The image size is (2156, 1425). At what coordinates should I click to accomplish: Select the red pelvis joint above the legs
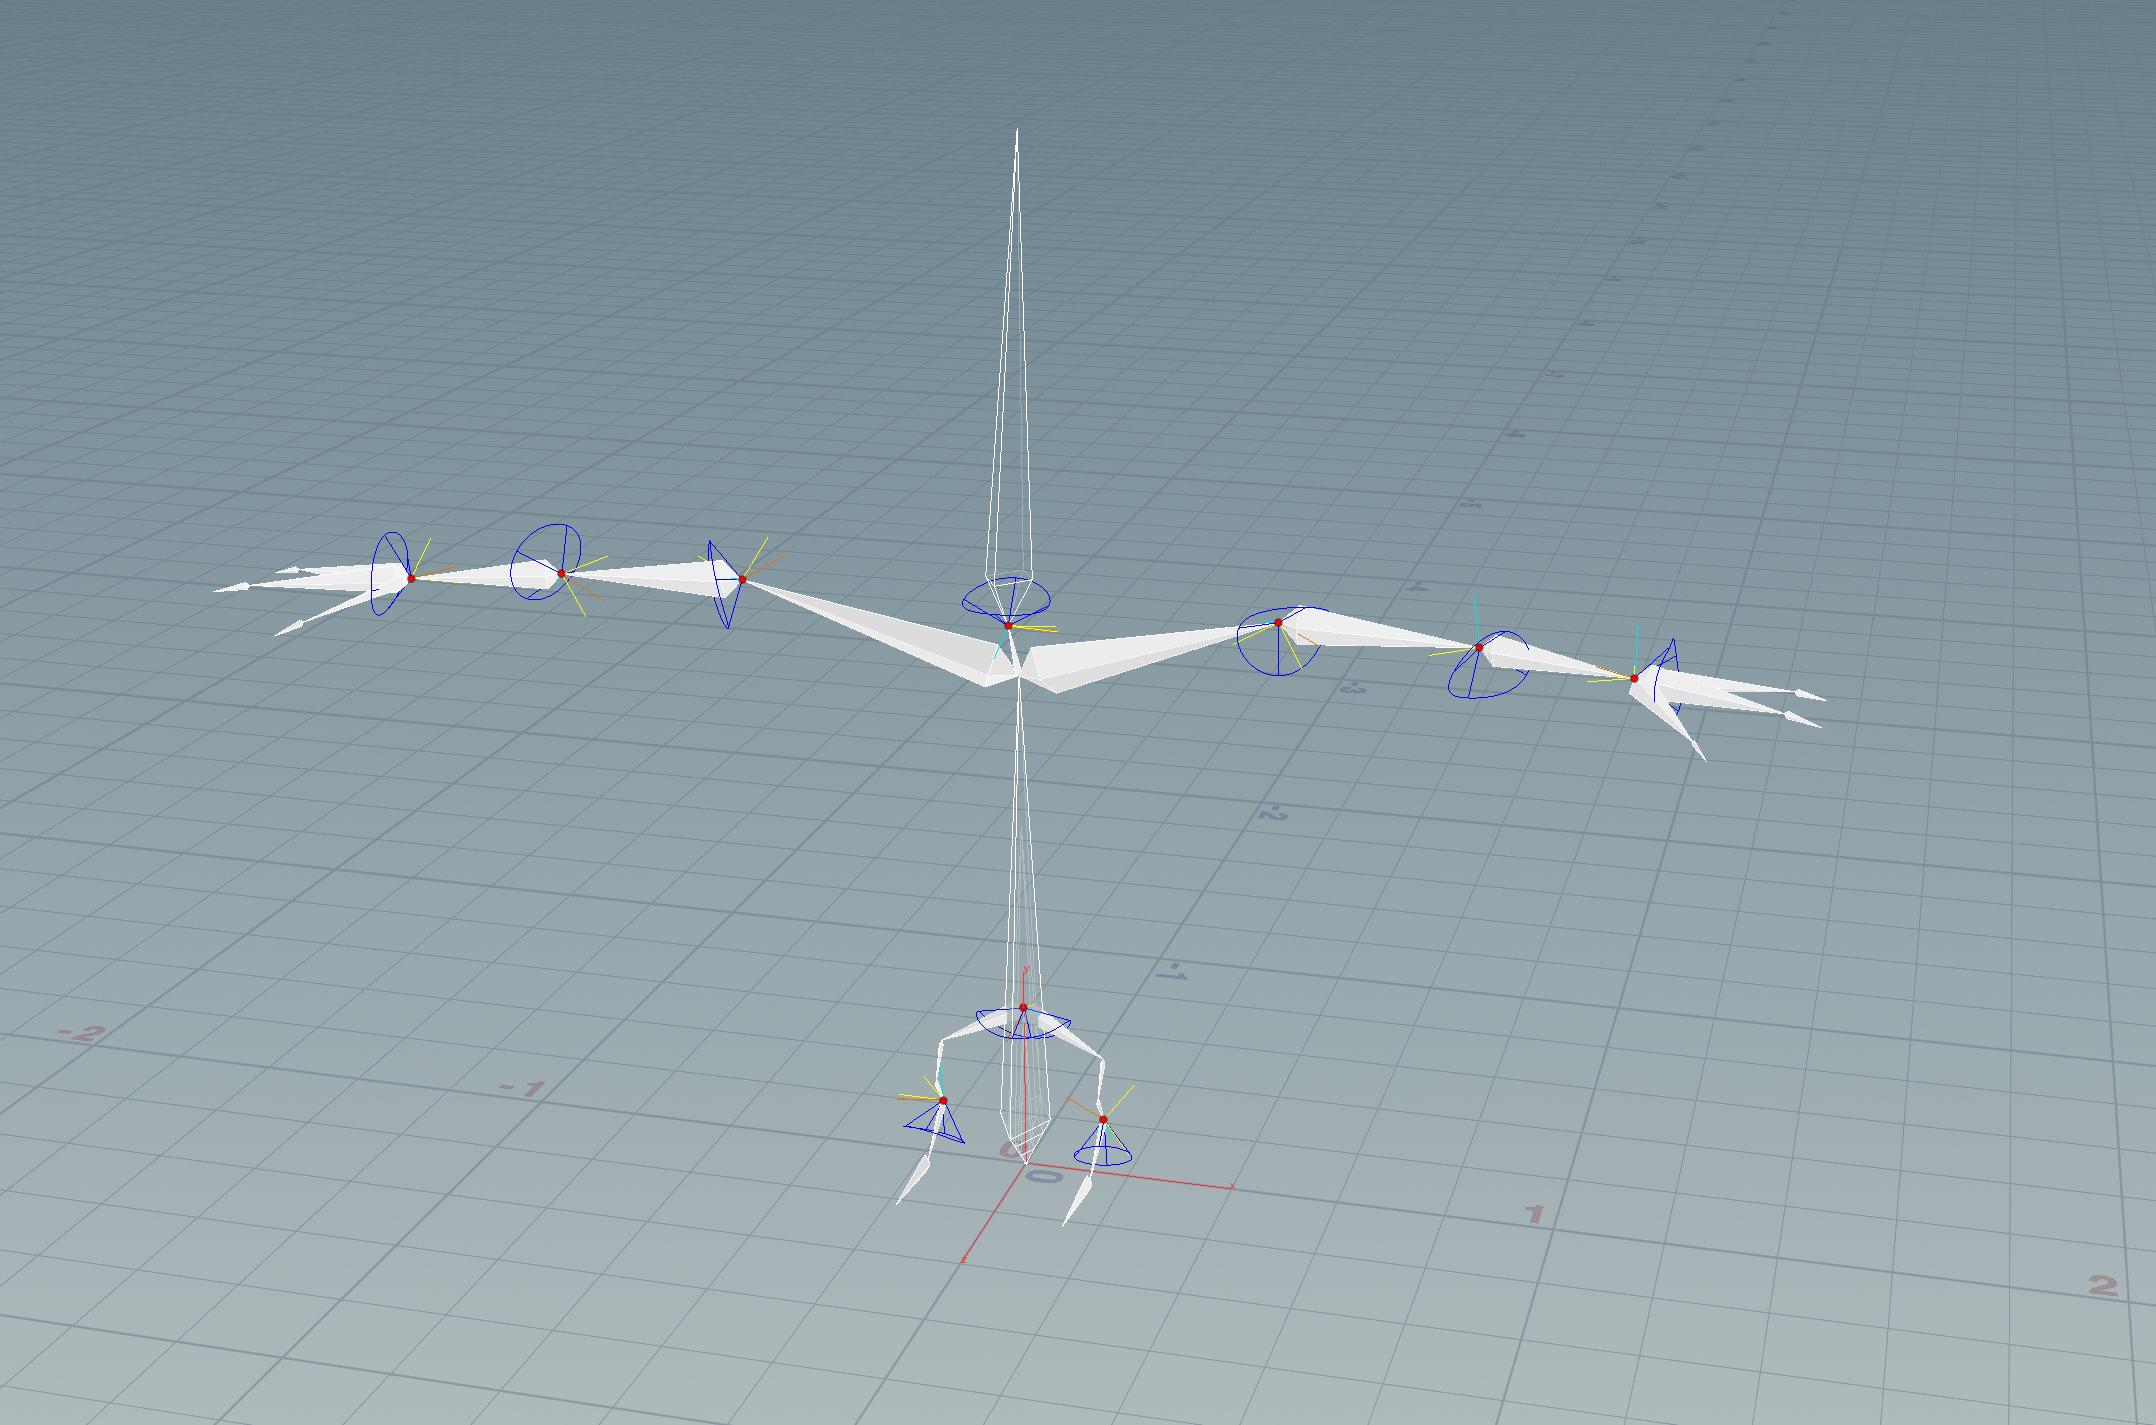(1023, 1007)
